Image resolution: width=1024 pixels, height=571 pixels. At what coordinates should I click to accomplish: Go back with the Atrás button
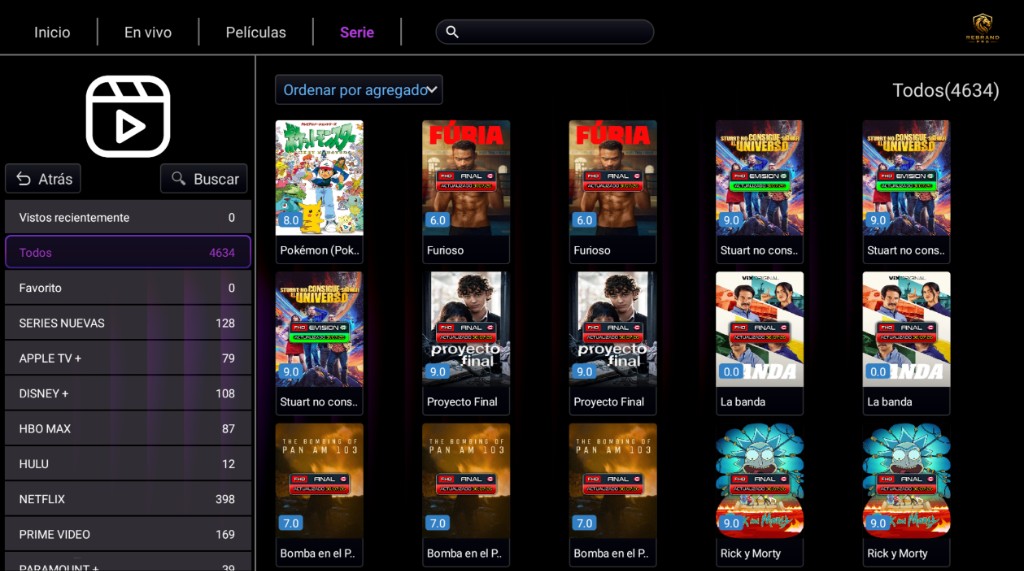(43, 178)
